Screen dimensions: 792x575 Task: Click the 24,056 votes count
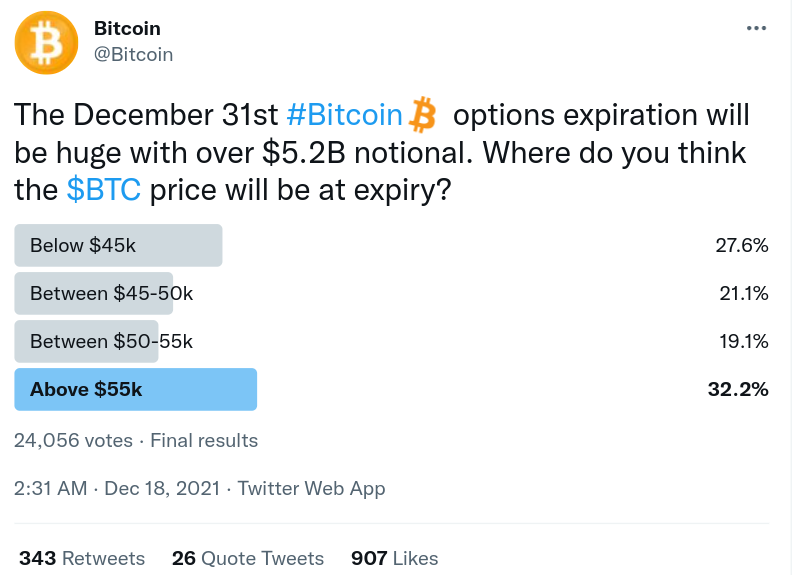pos(73,440)
